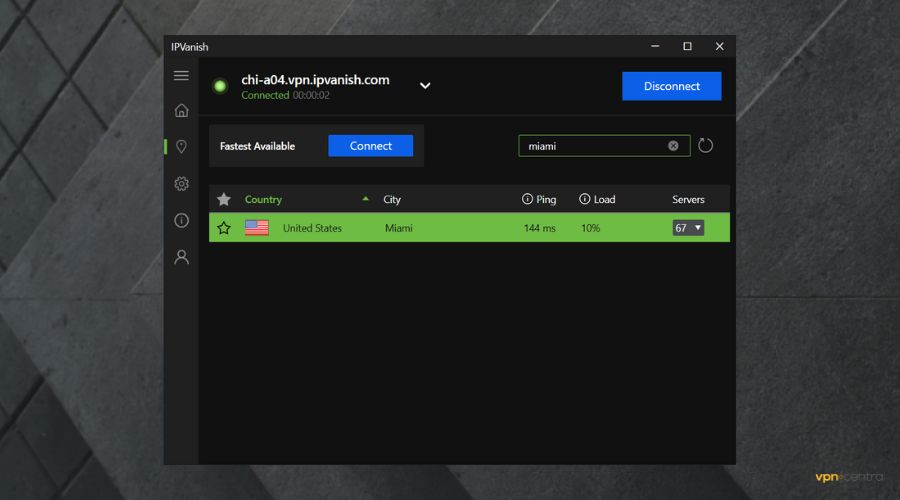The width and height of the screenshot is (900, 500).
Task: Open the account profile icon
Action: click(181, 257)
